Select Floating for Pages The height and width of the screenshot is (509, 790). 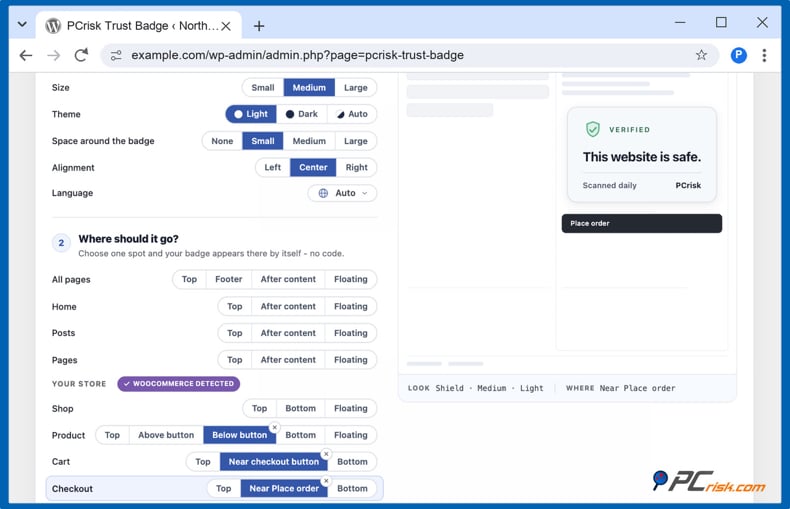point(351,360)
